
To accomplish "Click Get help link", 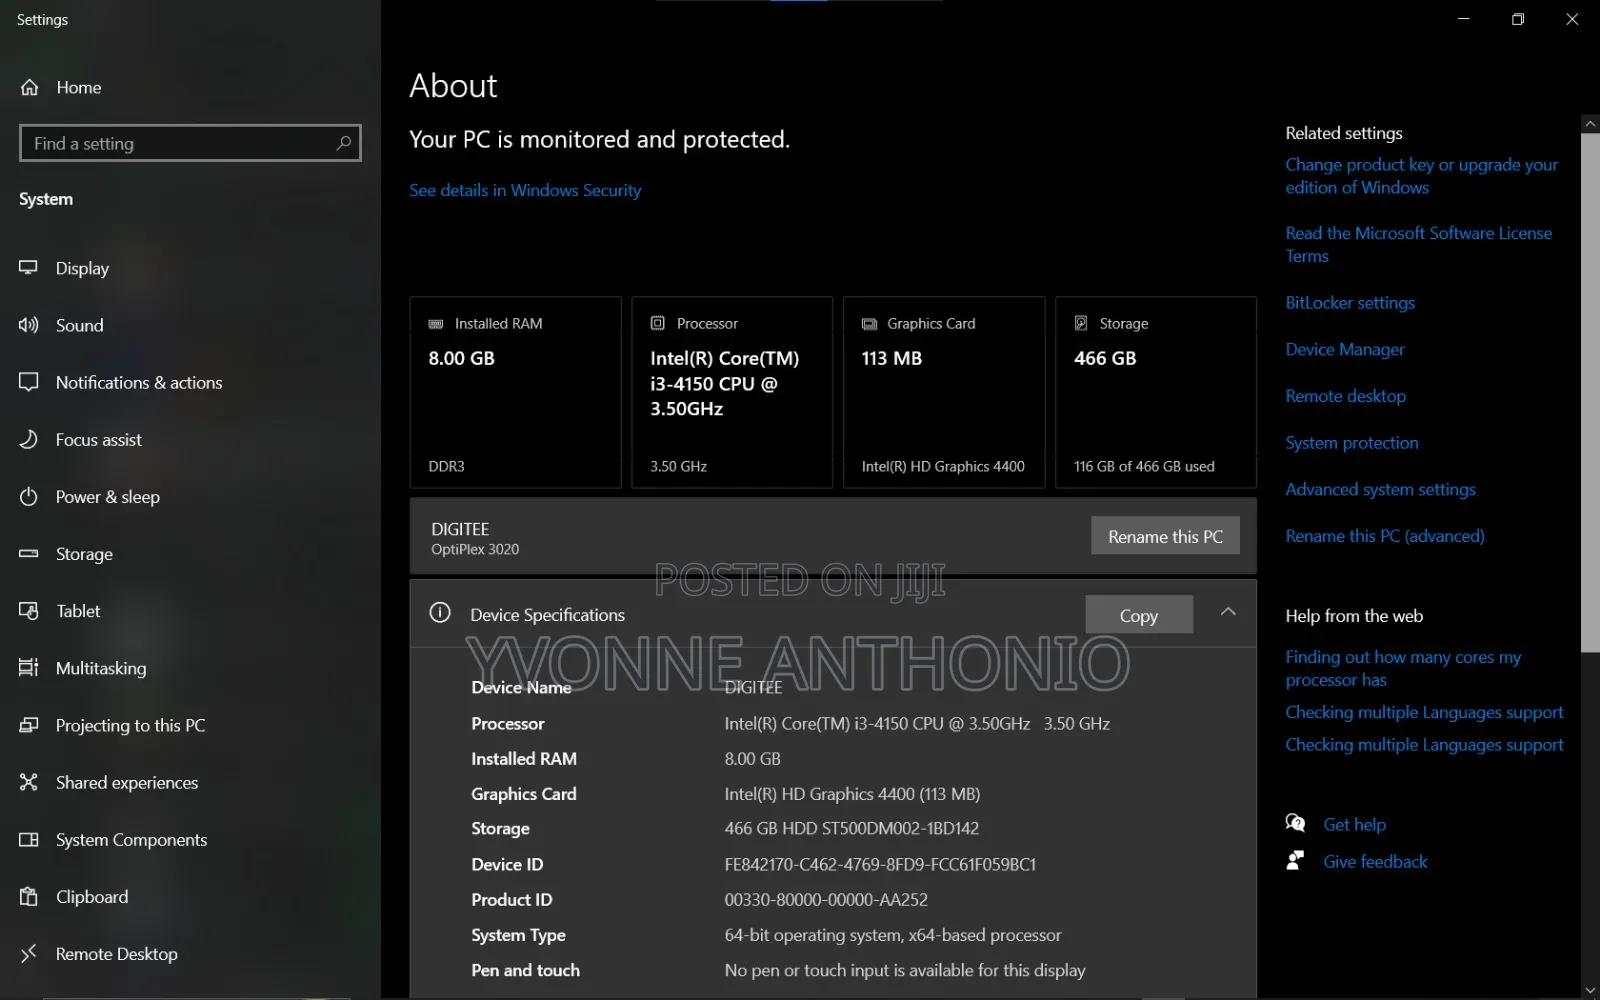I will click(1354, 824).
